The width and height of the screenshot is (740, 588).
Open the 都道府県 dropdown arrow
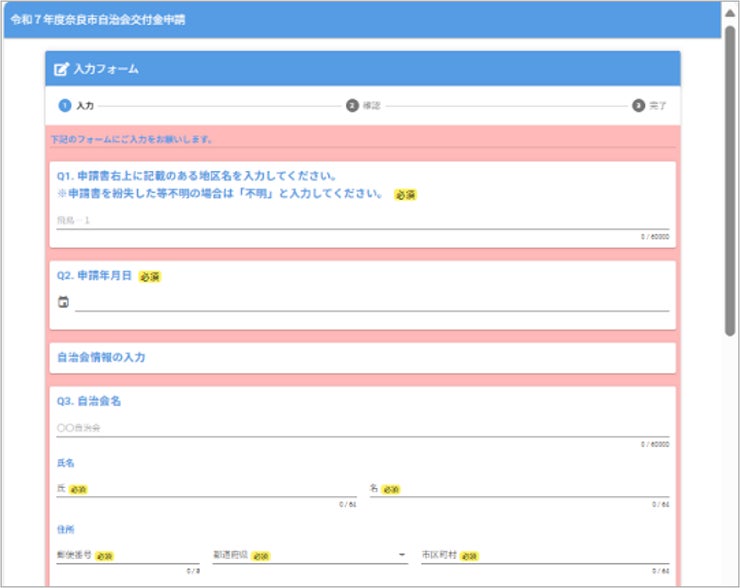click(402, 554)
